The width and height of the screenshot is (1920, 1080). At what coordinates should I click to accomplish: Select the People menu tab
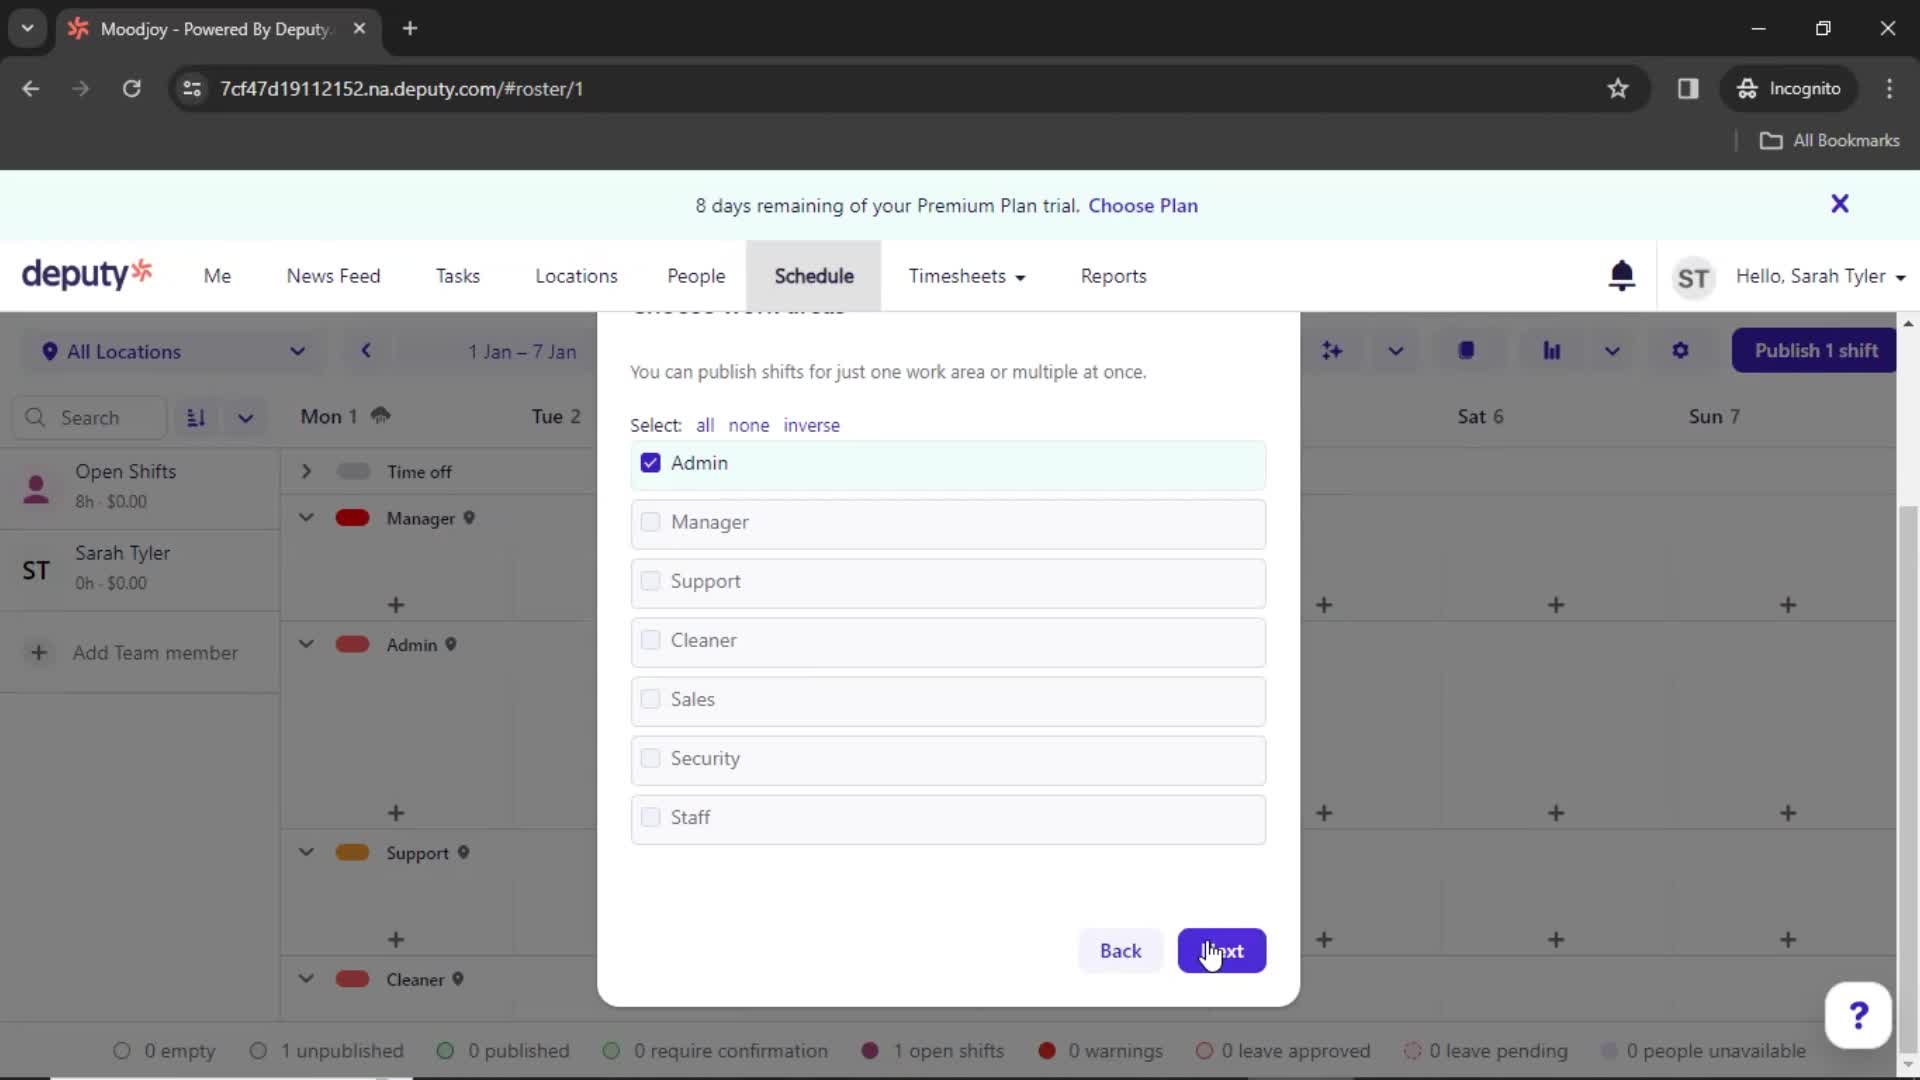pyautogui.click(x=696, y=276)
